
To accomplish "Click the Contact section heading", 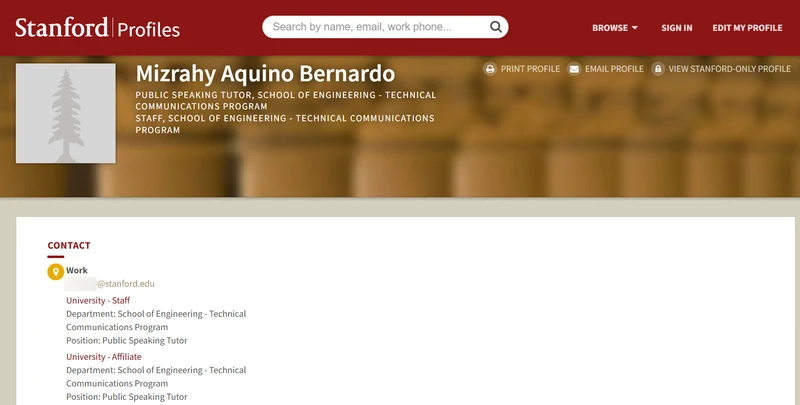I will tap(69, 246).
